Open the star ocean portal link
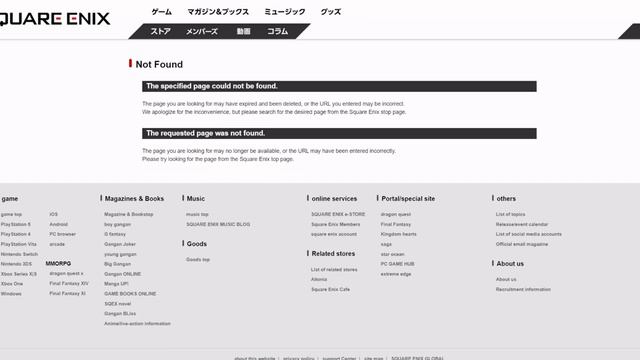The image size is (640, 360). pyautogui.click(x=392, y=254)
